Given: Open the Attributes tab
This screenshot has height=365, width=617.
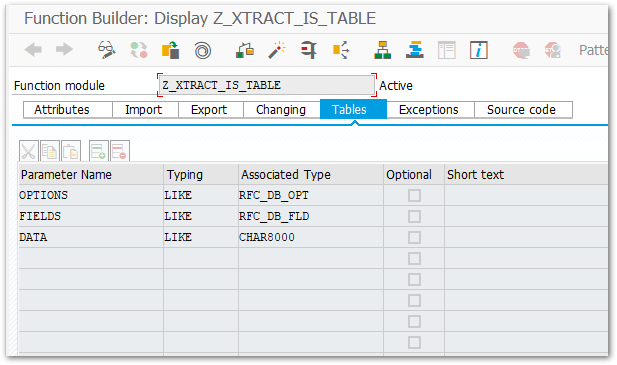Looking at the screenshot, I should pos(68,110).
